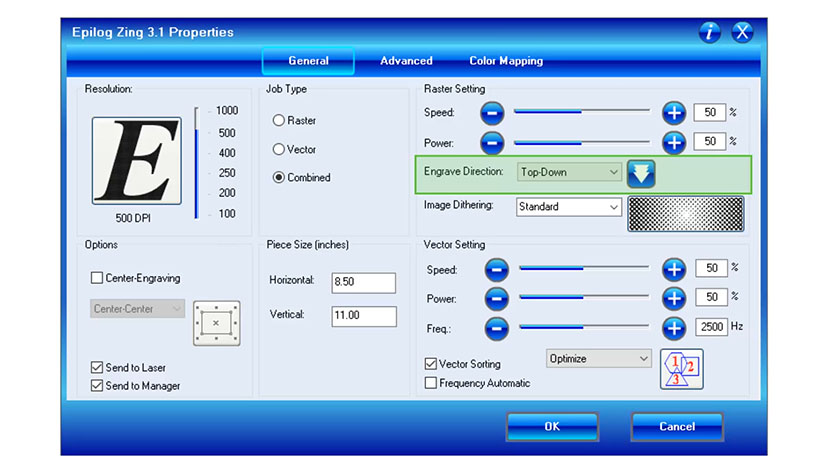The image size is (830, 473).
Task: Open the Engrave Direction Top-Down dropdown
Action: pyautogui.click(x=569, y=172)
